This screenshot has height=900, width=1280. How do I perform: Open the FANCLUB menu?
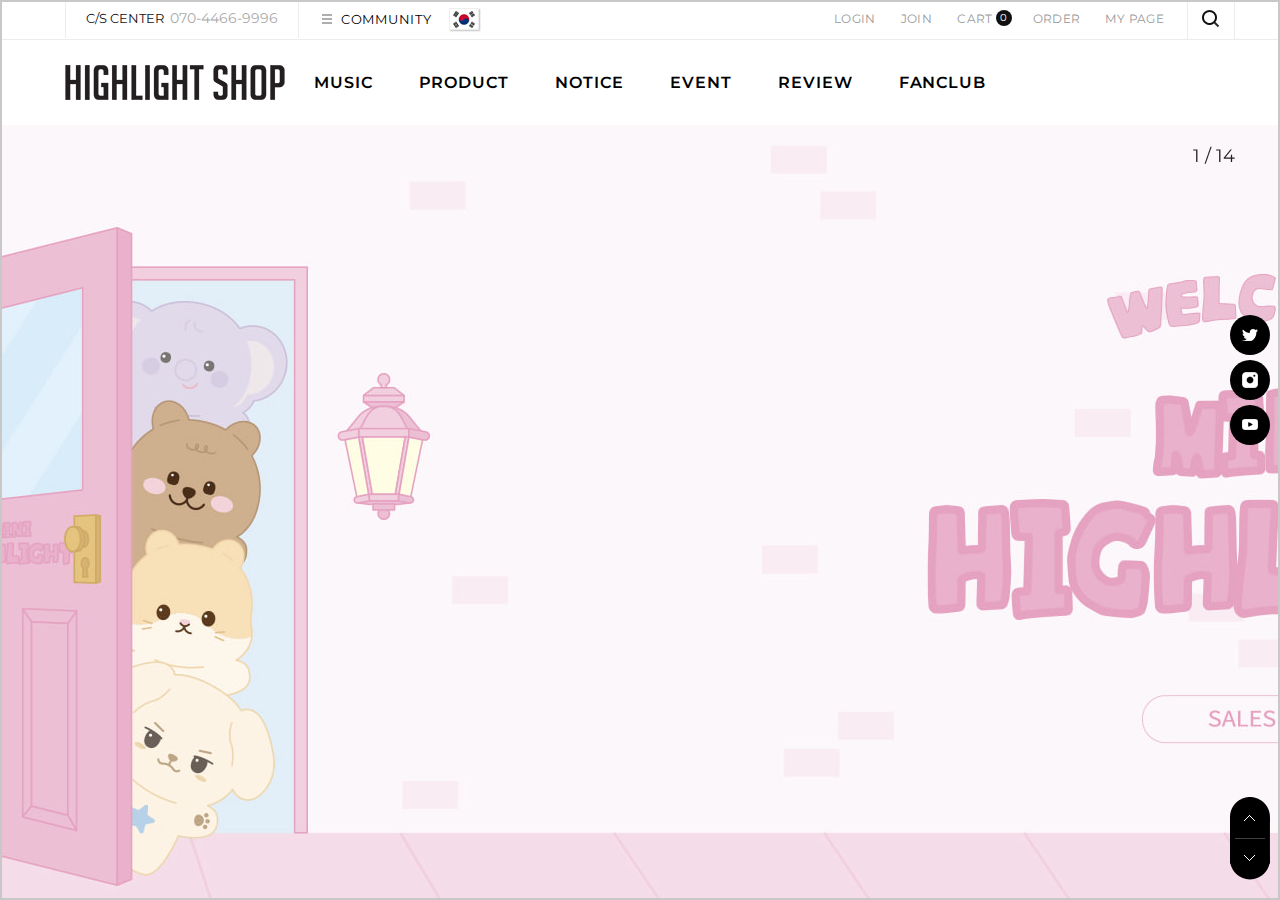tap(942, 83)
